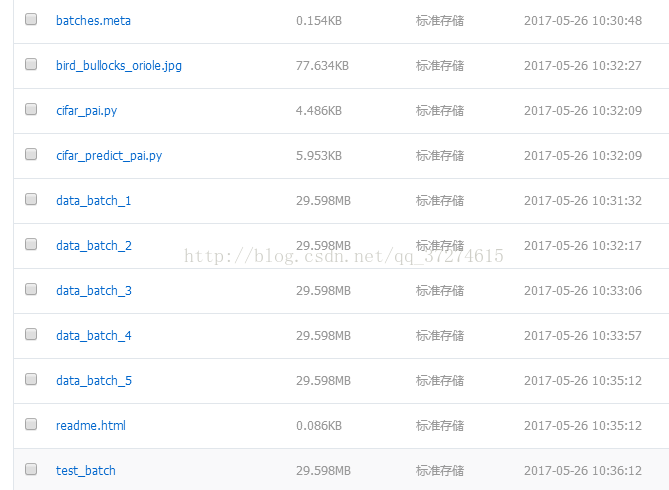Click the timestamp 2017-05-26 10:33:57
Screen dimensions: 669x490
point(583,336)
